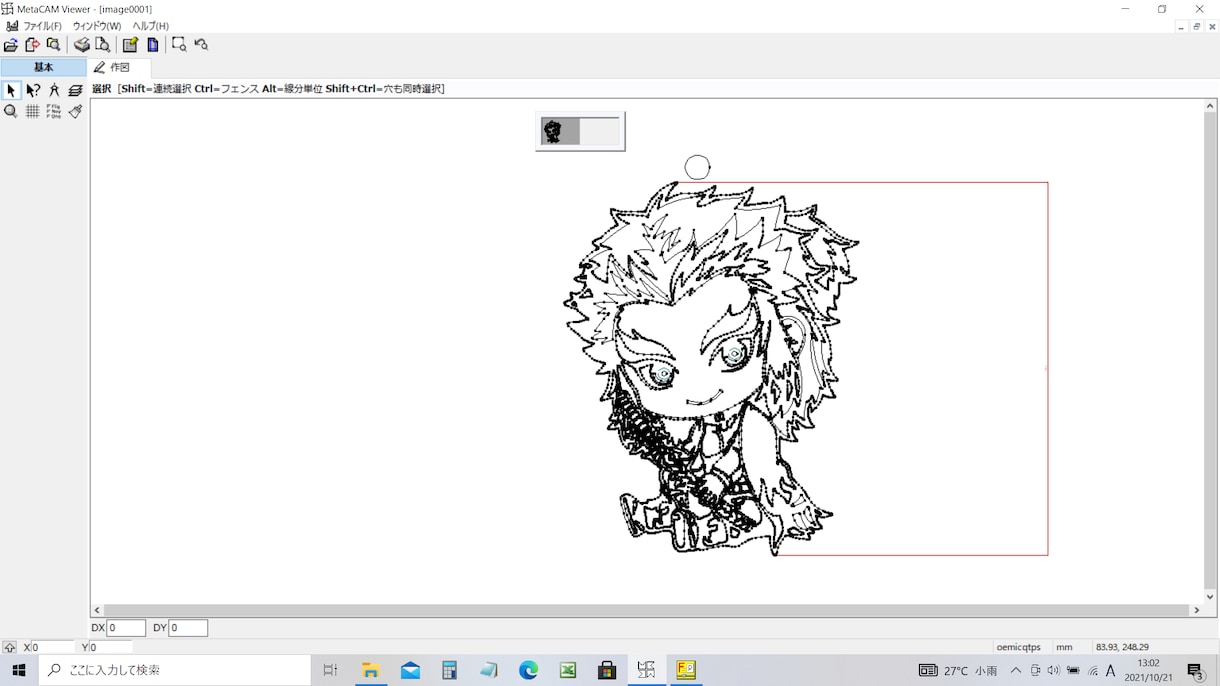This screenshot has width=1220, height=686.
Task: Click the undo zoom icon
Action: click(x=201, y=45)
